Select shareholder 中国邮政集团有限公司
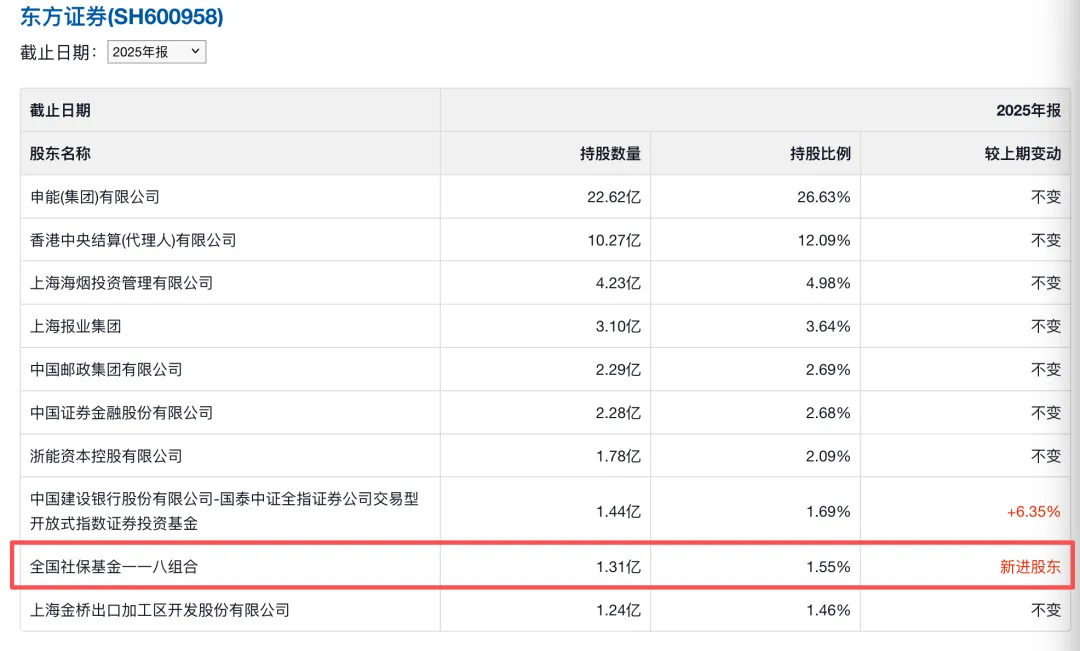The image size is (1080, 651). coord(106,369)
